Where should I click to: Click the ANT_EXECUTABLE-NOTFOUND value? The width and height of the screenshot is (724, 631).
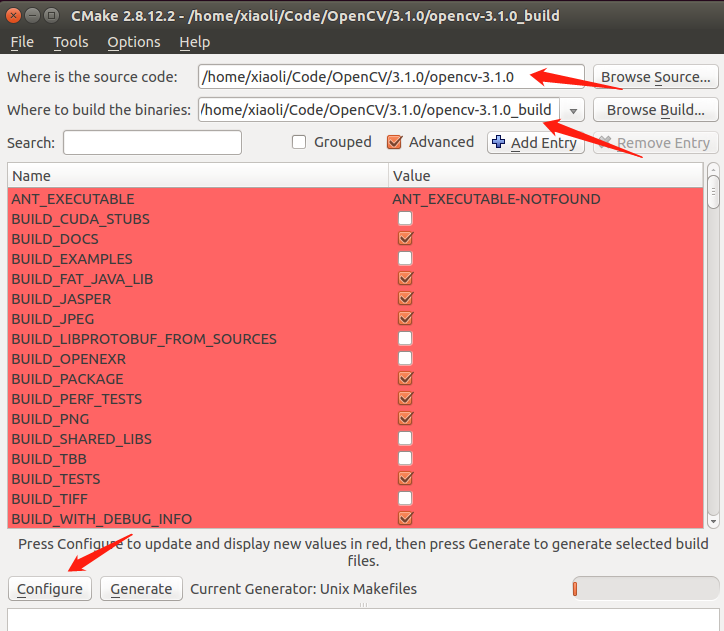click(x=496, y=199)
